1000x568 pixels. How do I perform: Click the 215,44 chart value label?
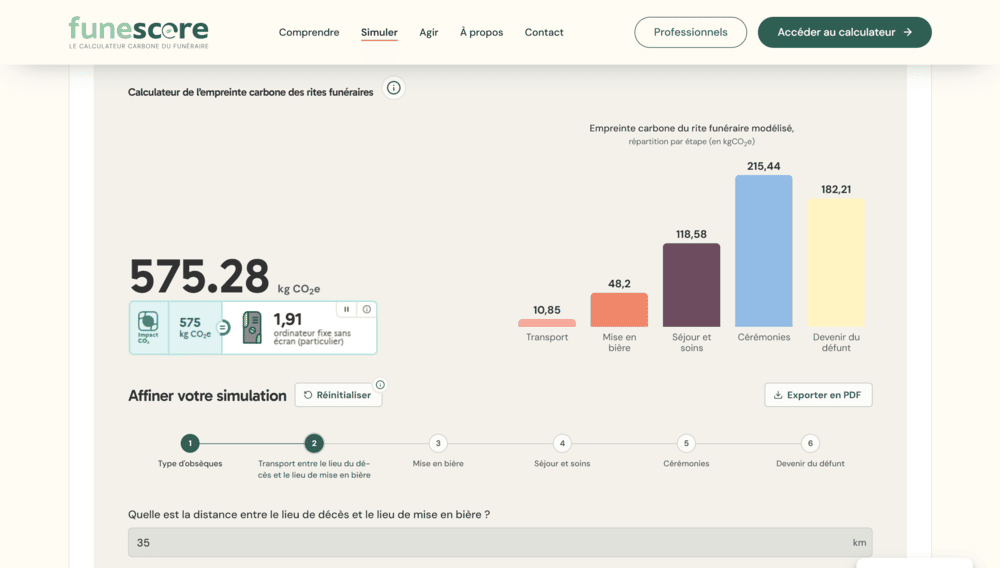coord(763,166)
